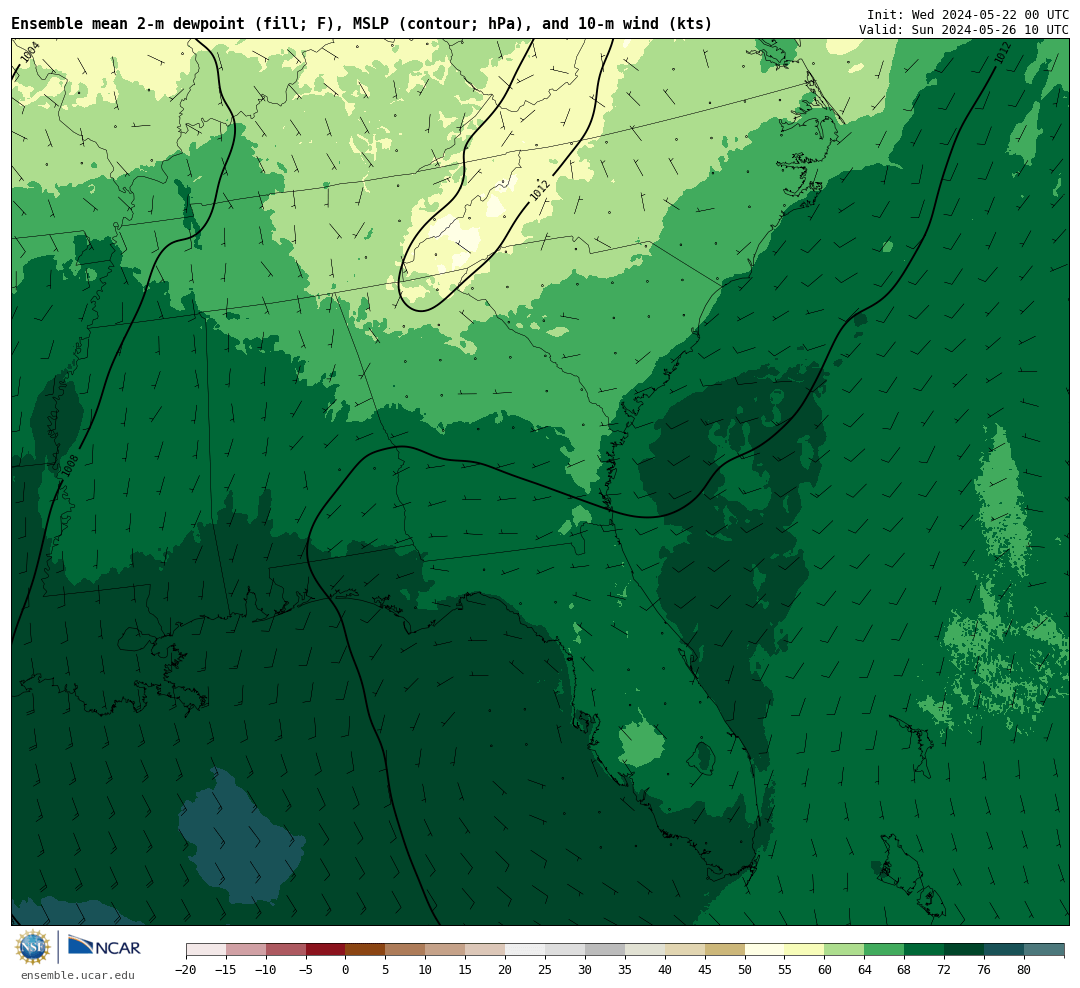Pick the 15 to 20 pale tan swatch
1080x988 pixels.
pyautogui.click(x=486, y=950)
